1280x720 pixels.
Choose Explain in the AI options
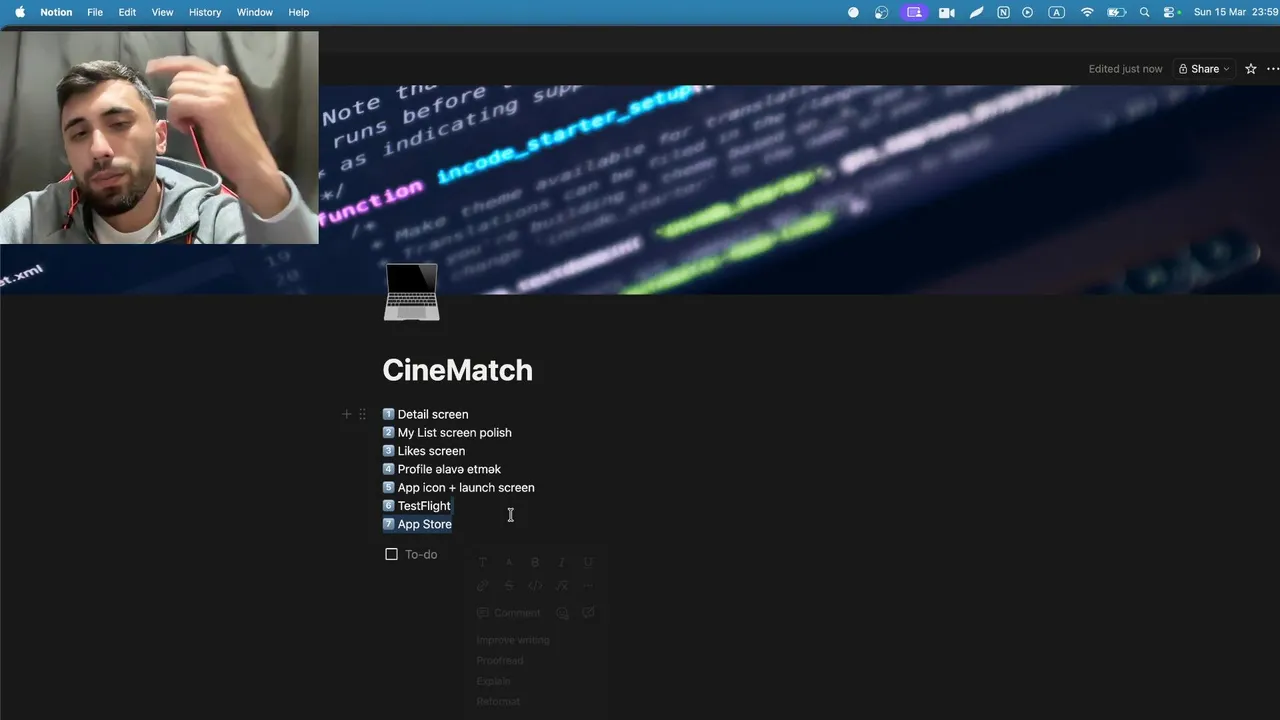[493, 681]
